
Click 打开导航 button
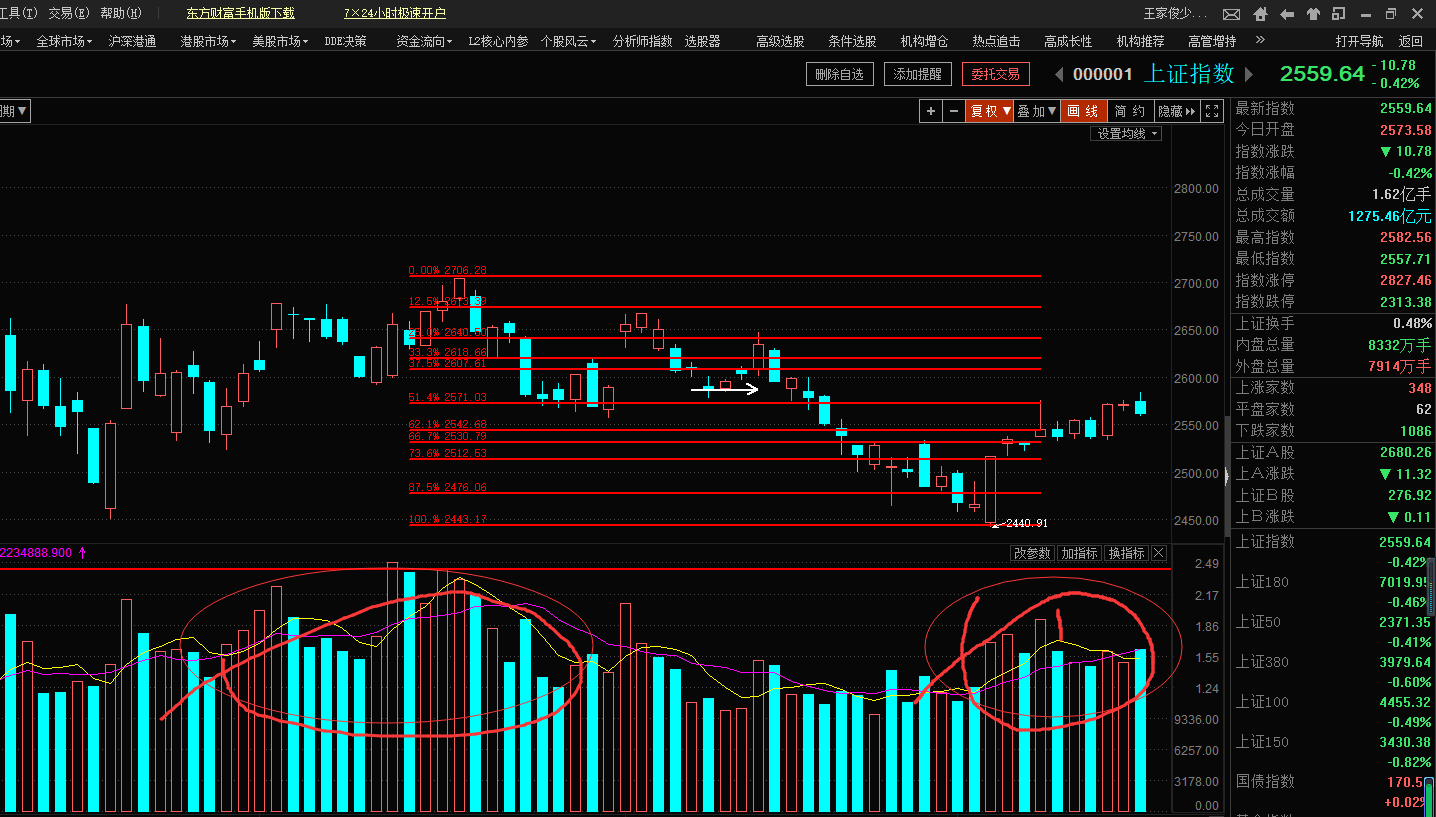(x=1360, y=41)
